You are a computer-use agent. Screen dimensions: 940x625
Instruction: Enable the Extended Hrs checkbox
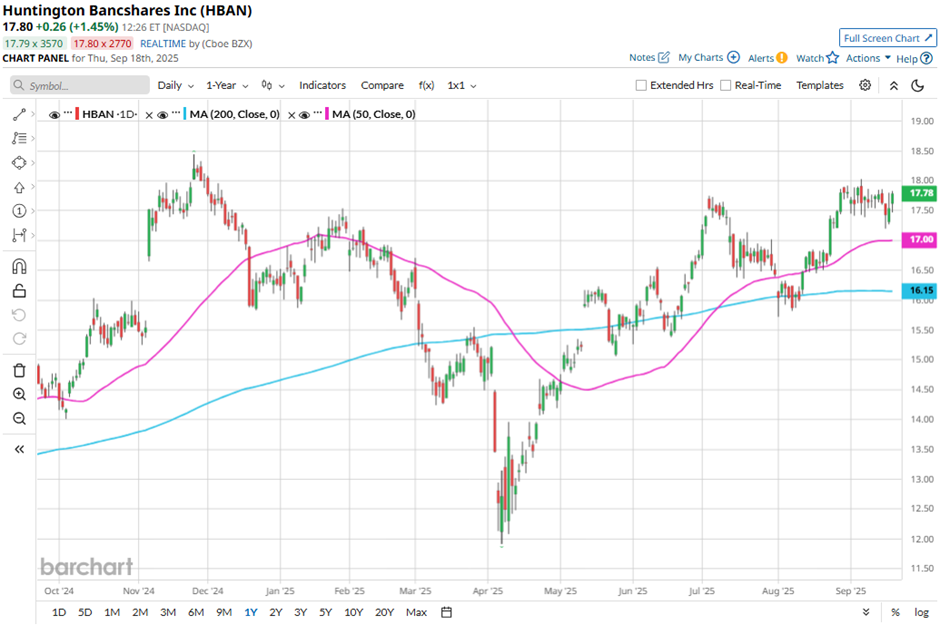(x=641, y=86)
